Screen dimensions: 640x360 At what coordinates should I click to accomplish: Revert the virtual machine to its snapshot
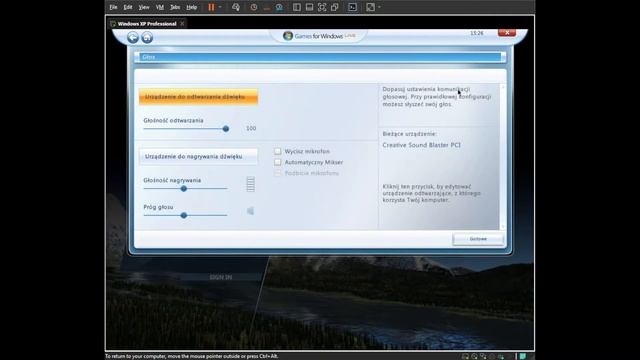pos(267,7)
